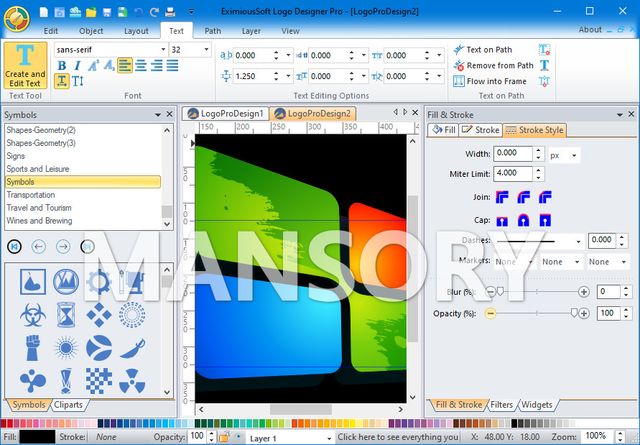The width and height of the screenshot is (640, 445).
Task: Go to previous symbols page arrow
Action: [x=39, y=246]
